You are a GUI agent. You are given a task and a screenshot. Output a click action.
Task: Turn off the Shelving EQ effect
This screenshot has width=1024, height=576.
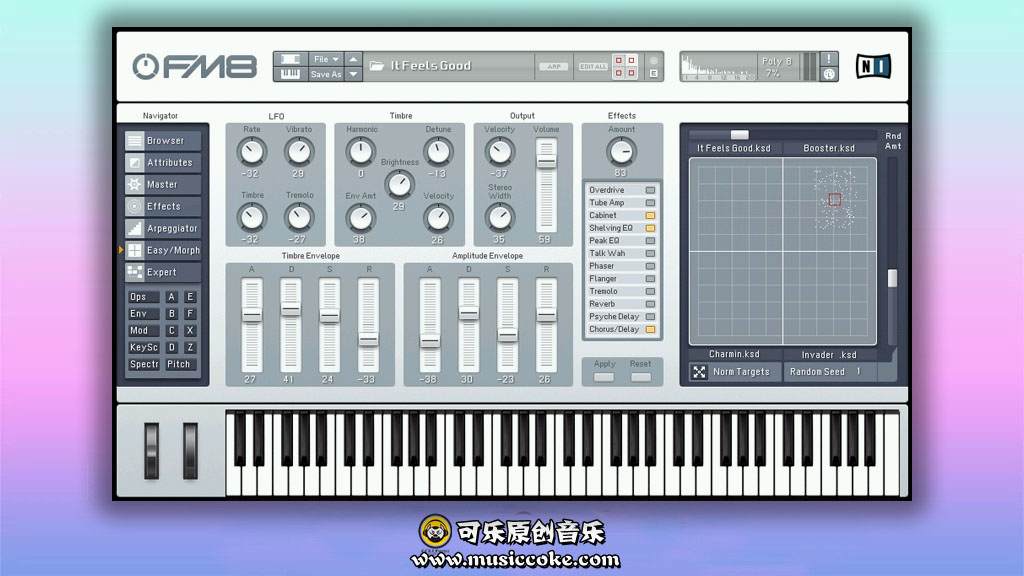click(650, 228)
